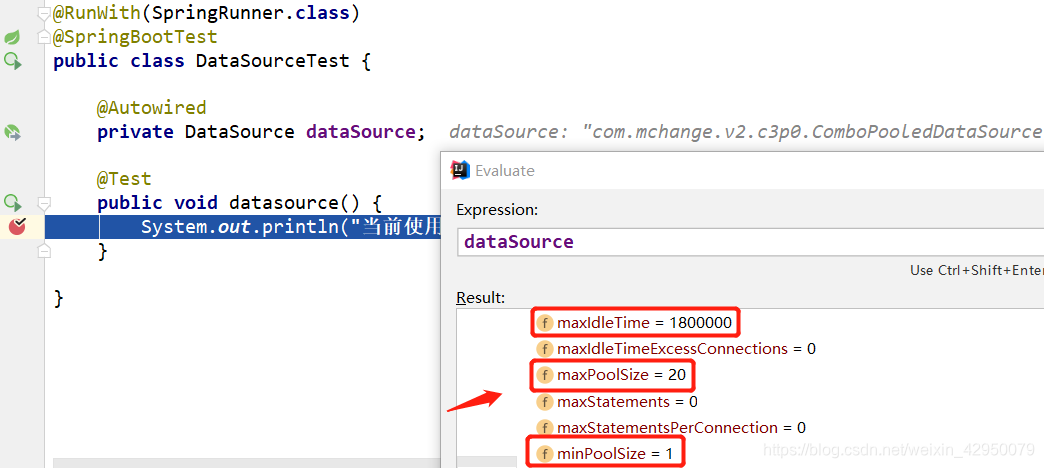Screen dimensions: 1044x468
Task: Select the maxStatements = 0 field row
Action: 617,402
